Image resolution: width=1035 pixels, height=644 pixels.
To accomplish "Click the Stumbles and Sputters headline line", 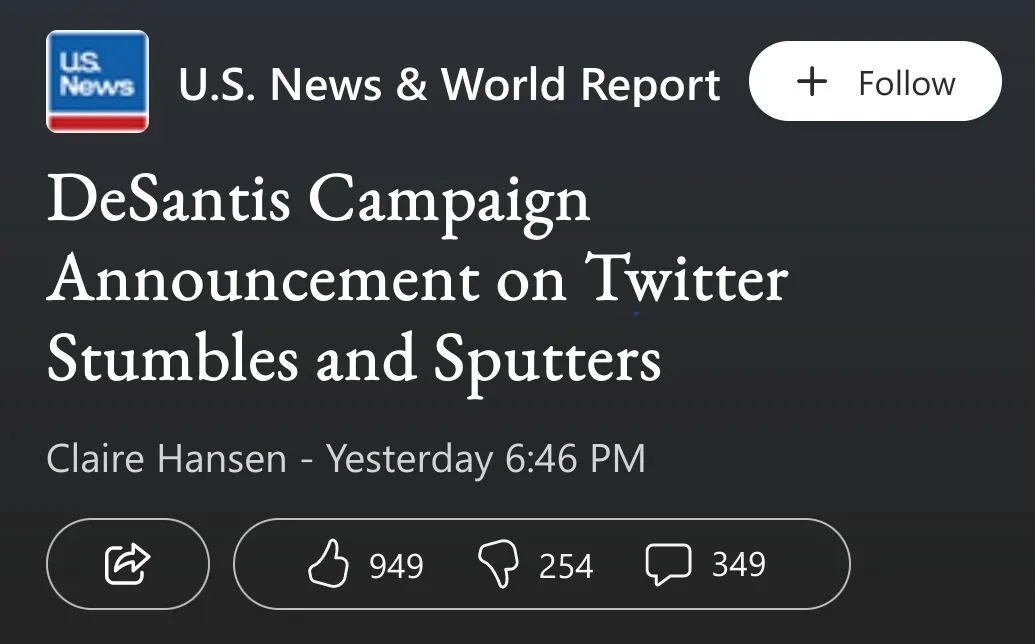I will tap(353, 358).
